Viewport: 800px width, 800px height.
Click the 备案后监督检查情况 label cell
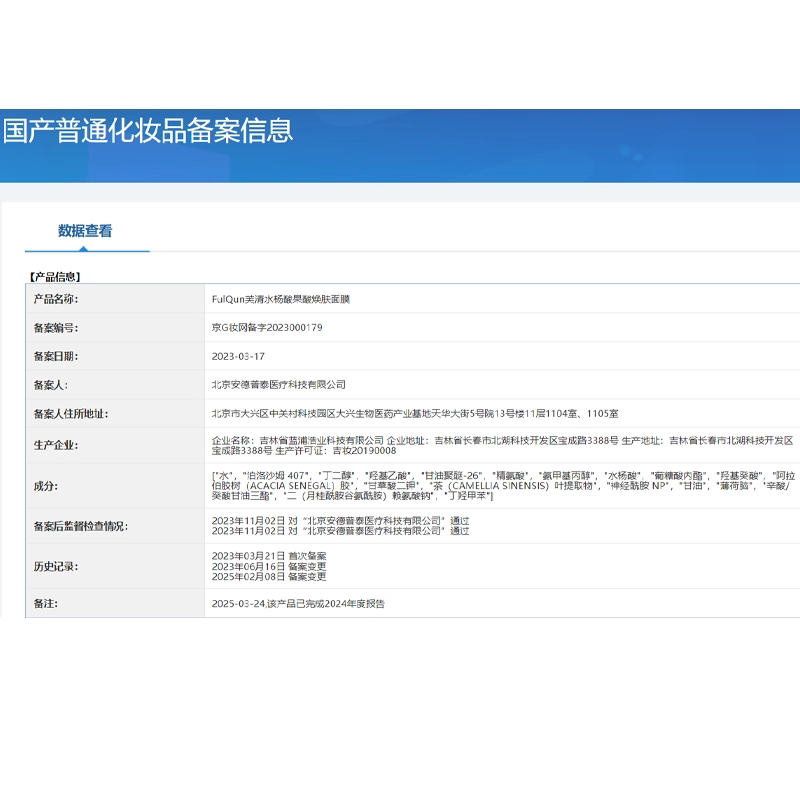coord(115,526)
